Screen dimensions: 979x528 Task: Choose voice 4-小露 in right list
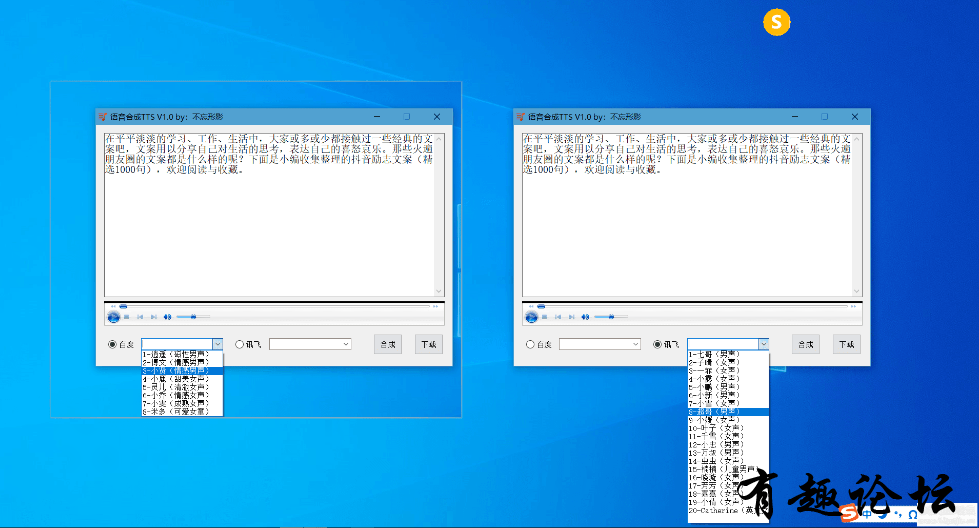coord(728,379)
